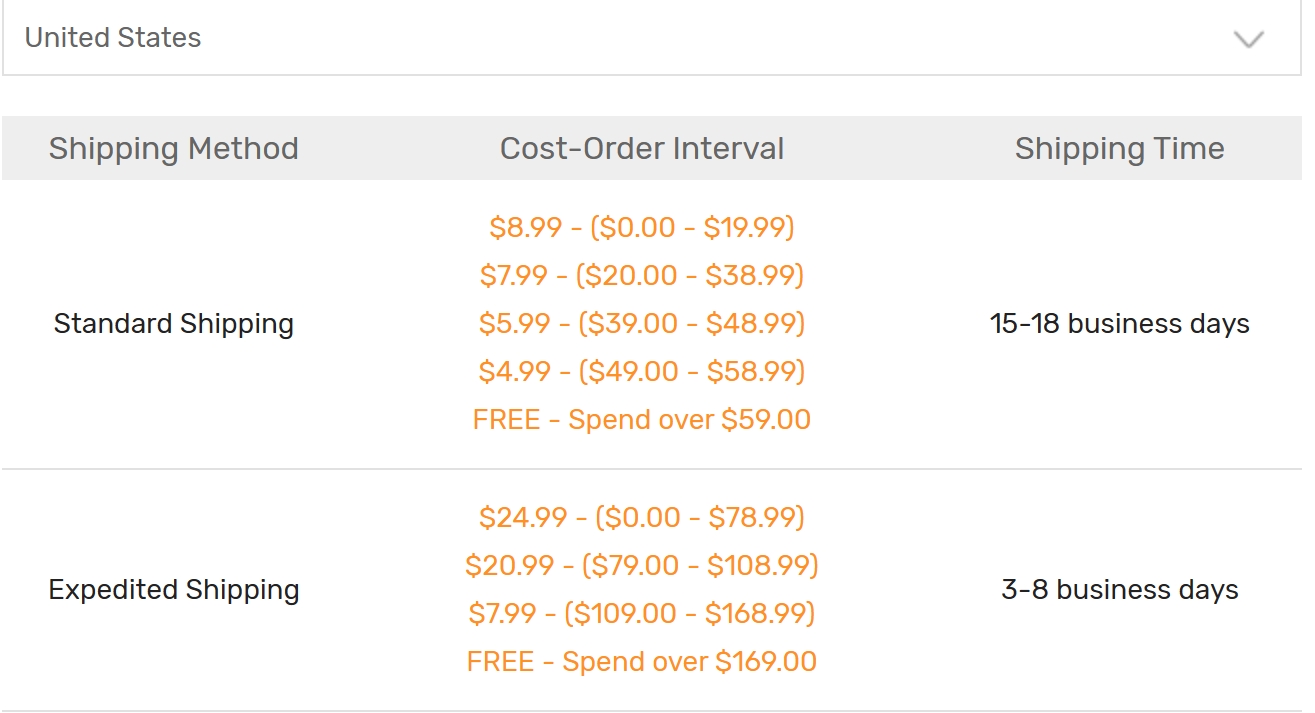Click the $24.99 expedited shipping rate line
This screenshot has width=1315, height=713.
click(x=642, y=517)
